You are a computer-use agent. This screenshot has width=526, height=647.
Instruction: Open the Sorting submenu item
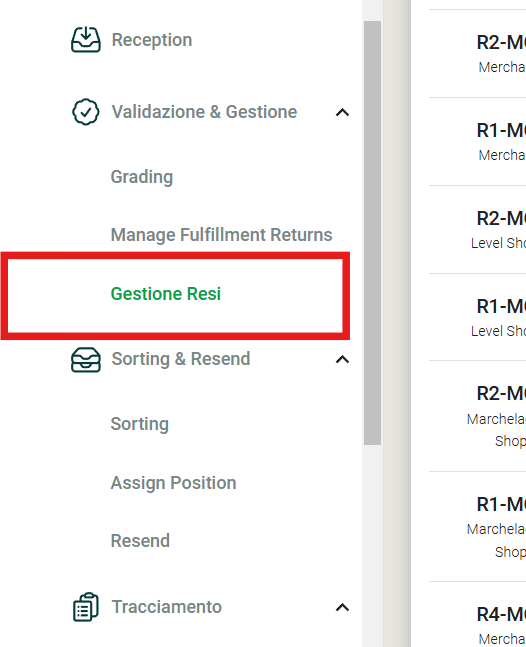click(139, 424)
